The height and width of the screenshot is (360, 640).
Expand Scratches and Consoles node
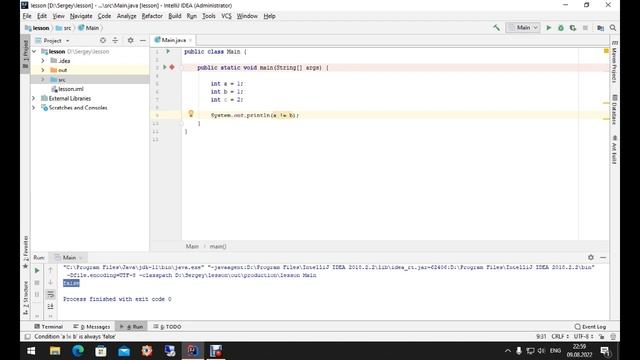(x=34, y=108)
